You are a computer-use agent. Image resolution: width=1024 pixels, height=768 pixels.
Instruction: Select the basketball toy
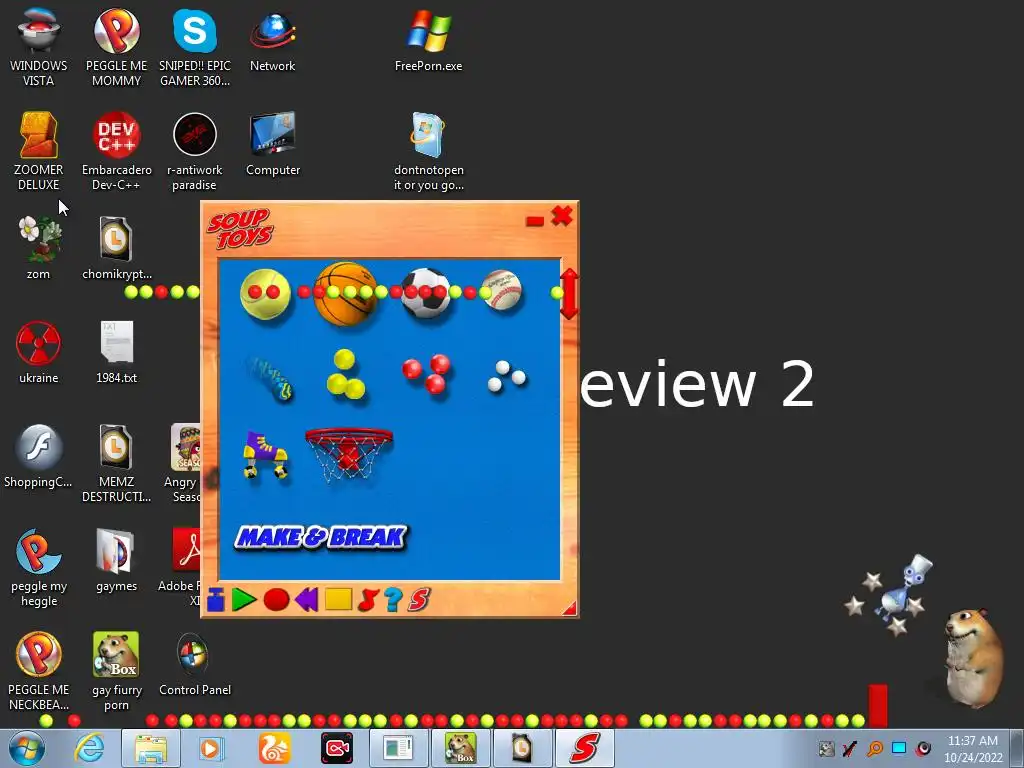345,294
